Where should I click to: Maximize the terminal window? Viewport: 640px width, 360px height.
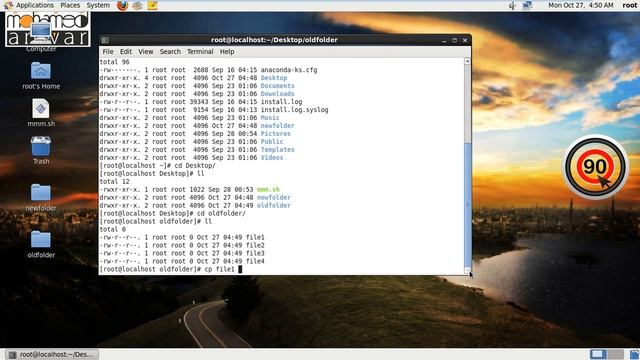click(454, 40)
